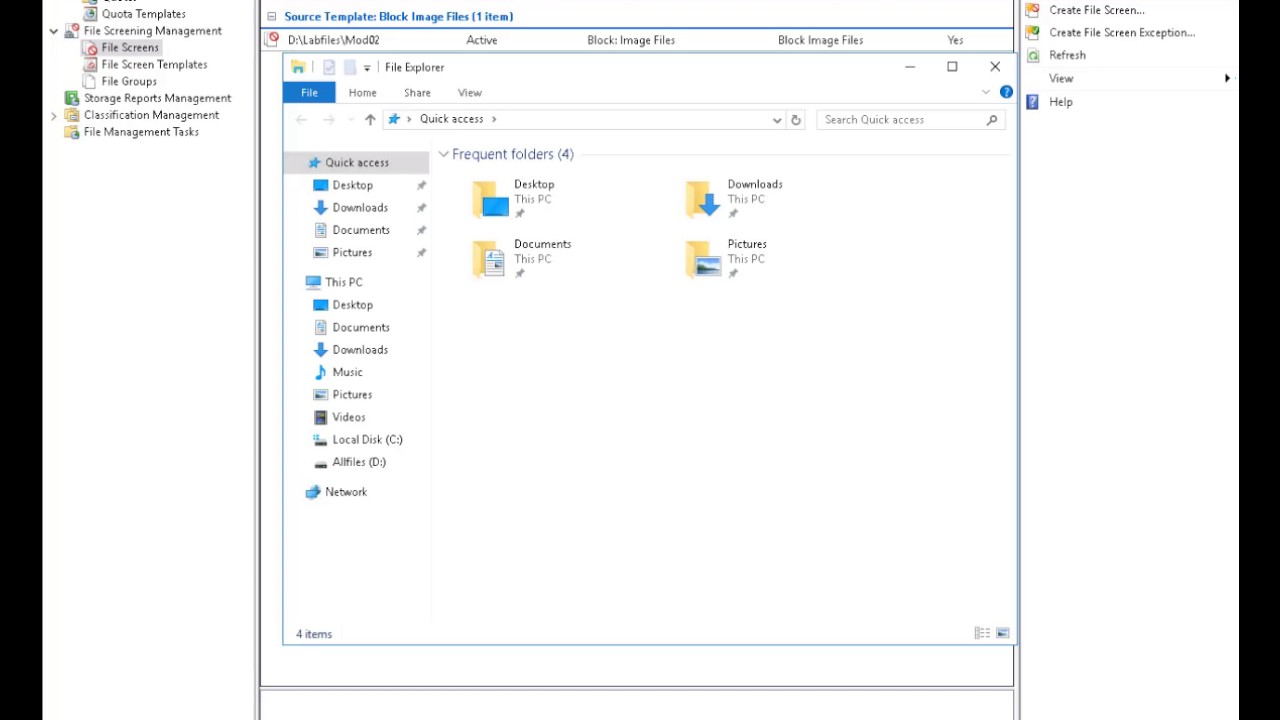Open Storage Reports Management
Viewport: 1280px width, 720px height.
(x=157, y=98)
